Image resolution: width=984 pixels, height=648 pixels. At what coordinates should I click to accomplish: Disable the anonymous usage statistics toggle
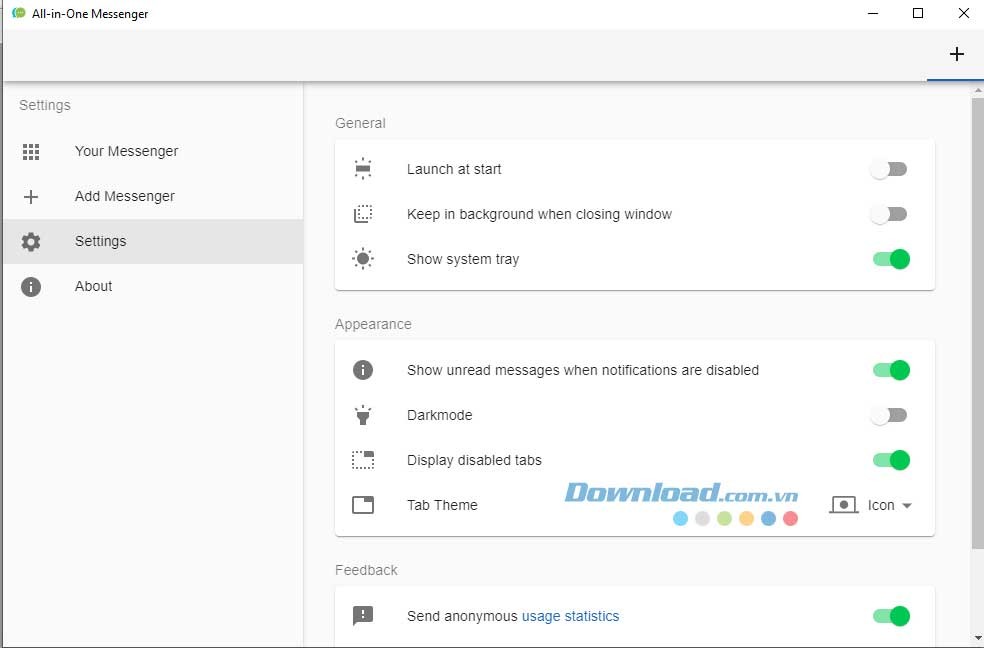point(891,616)
